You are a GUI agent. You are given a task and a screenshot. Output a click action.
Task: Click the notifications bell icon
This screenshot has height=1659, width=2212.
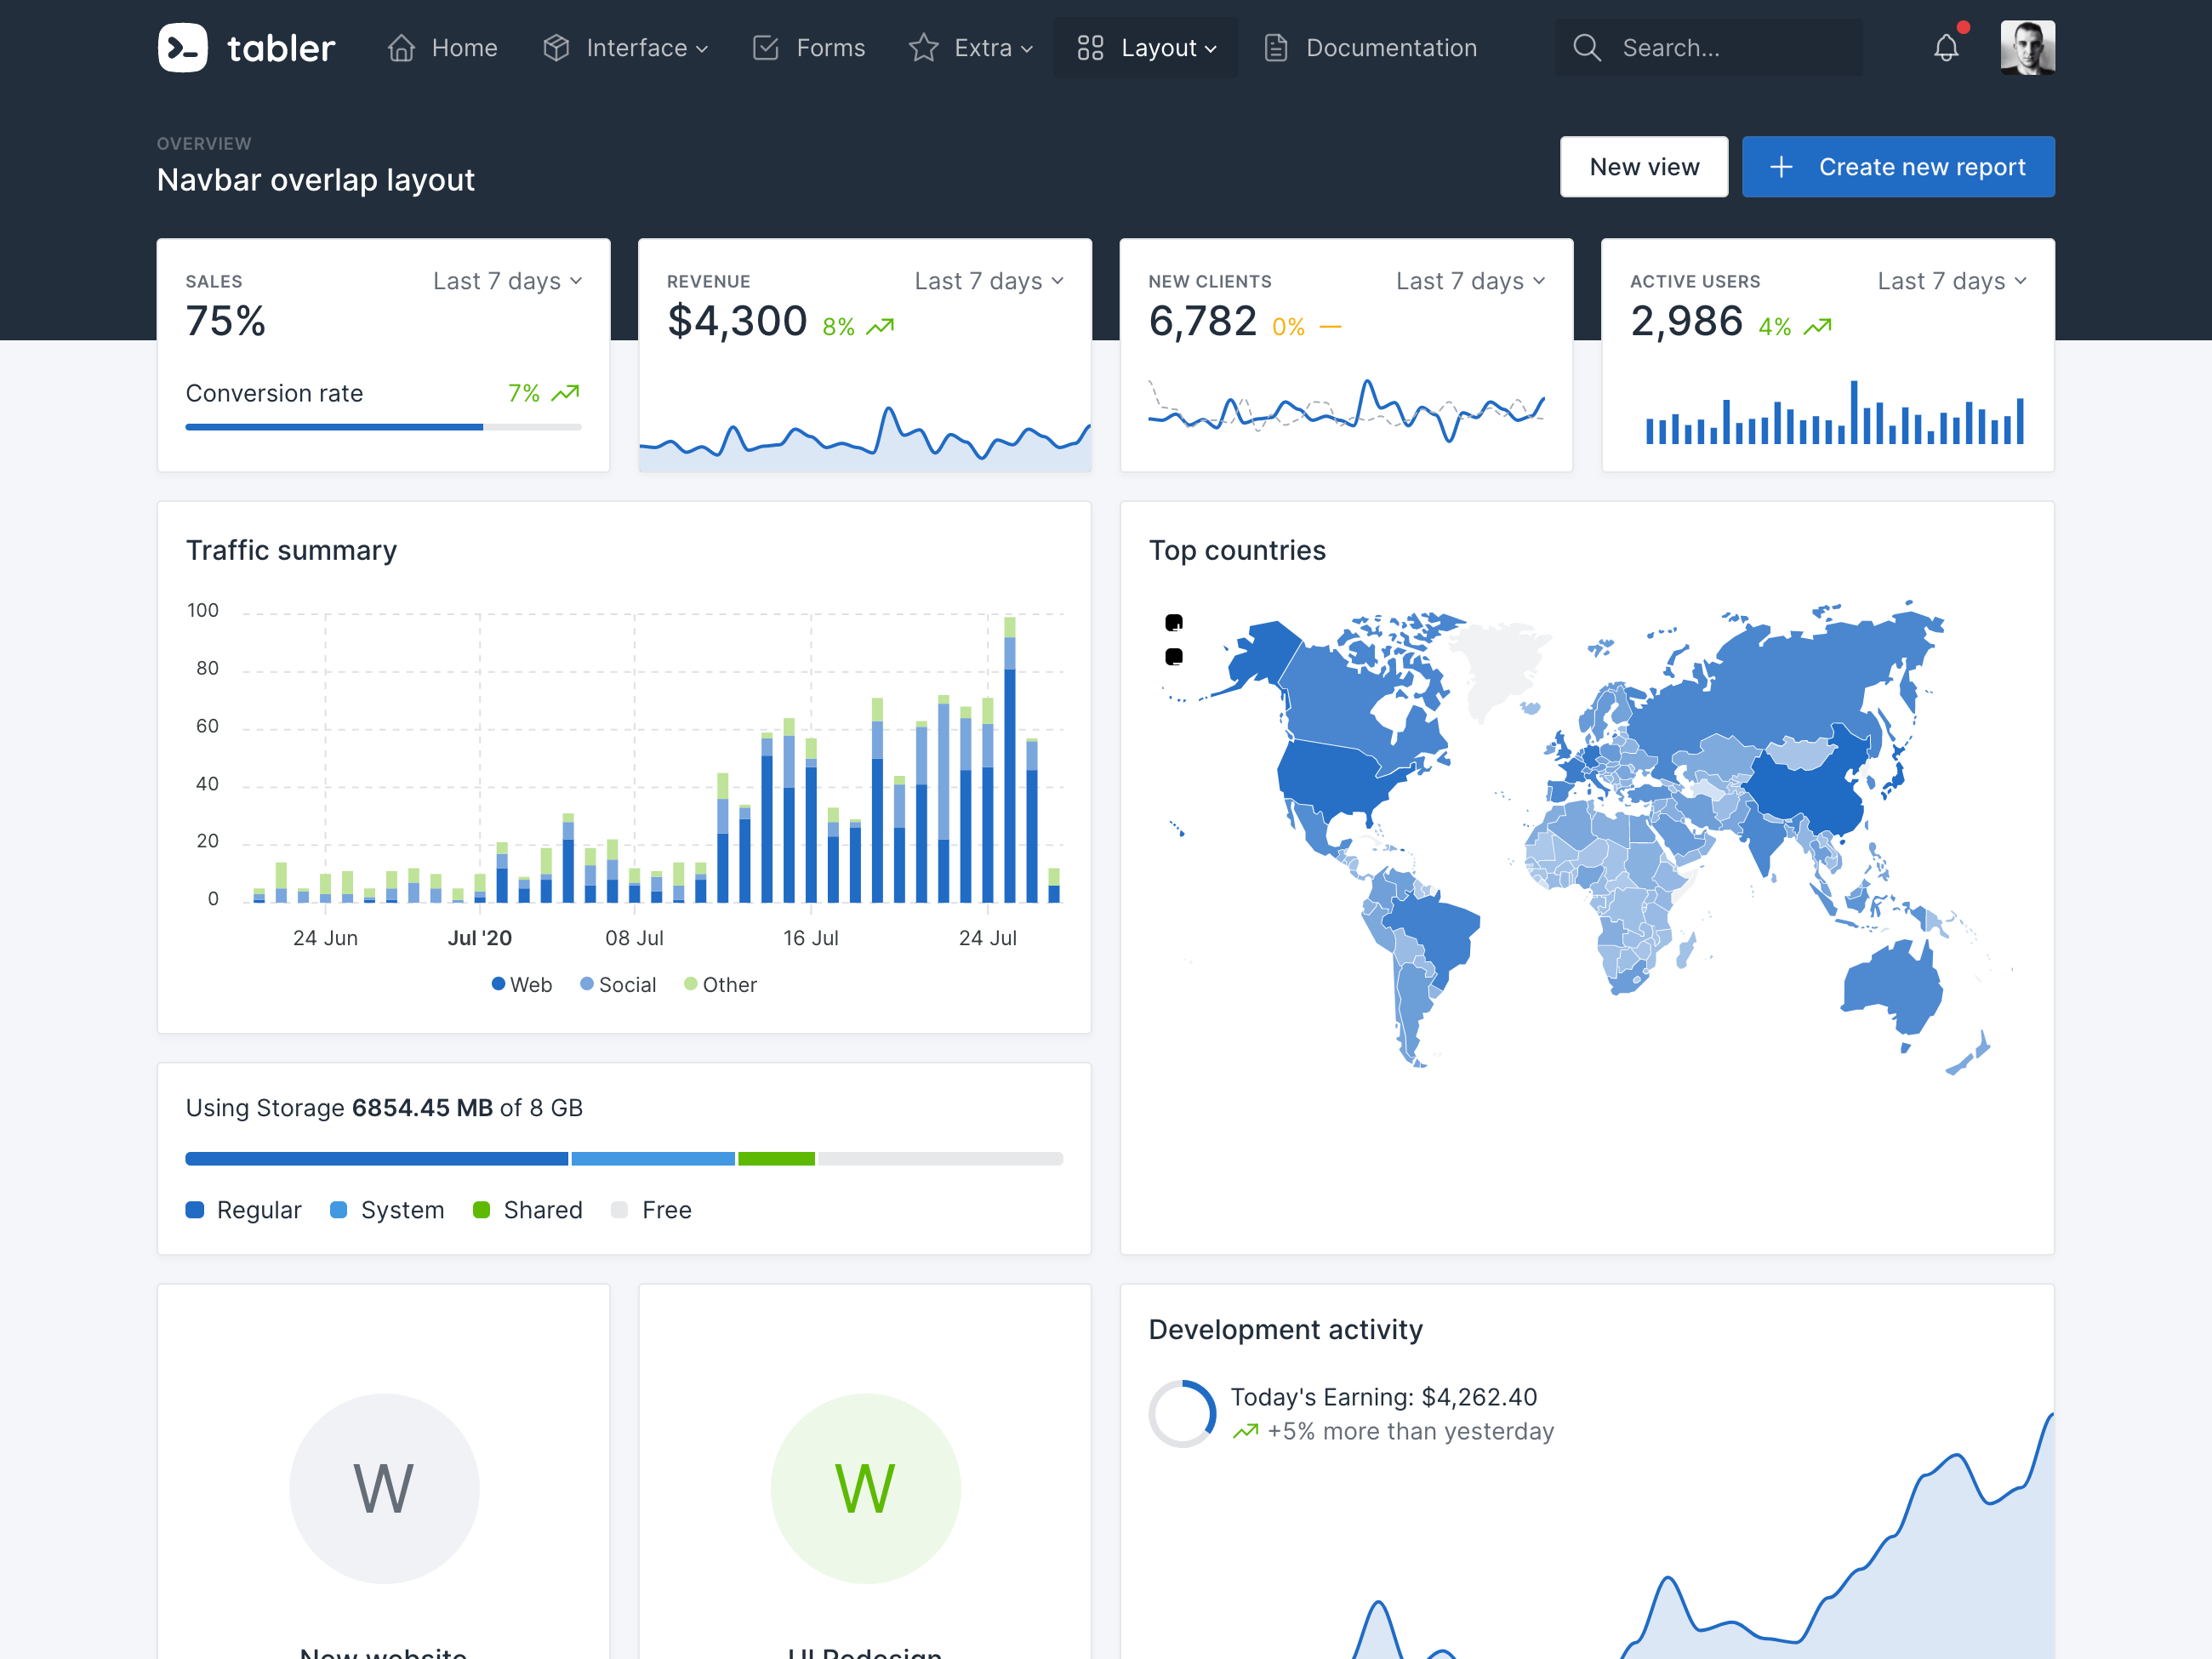1946,47
